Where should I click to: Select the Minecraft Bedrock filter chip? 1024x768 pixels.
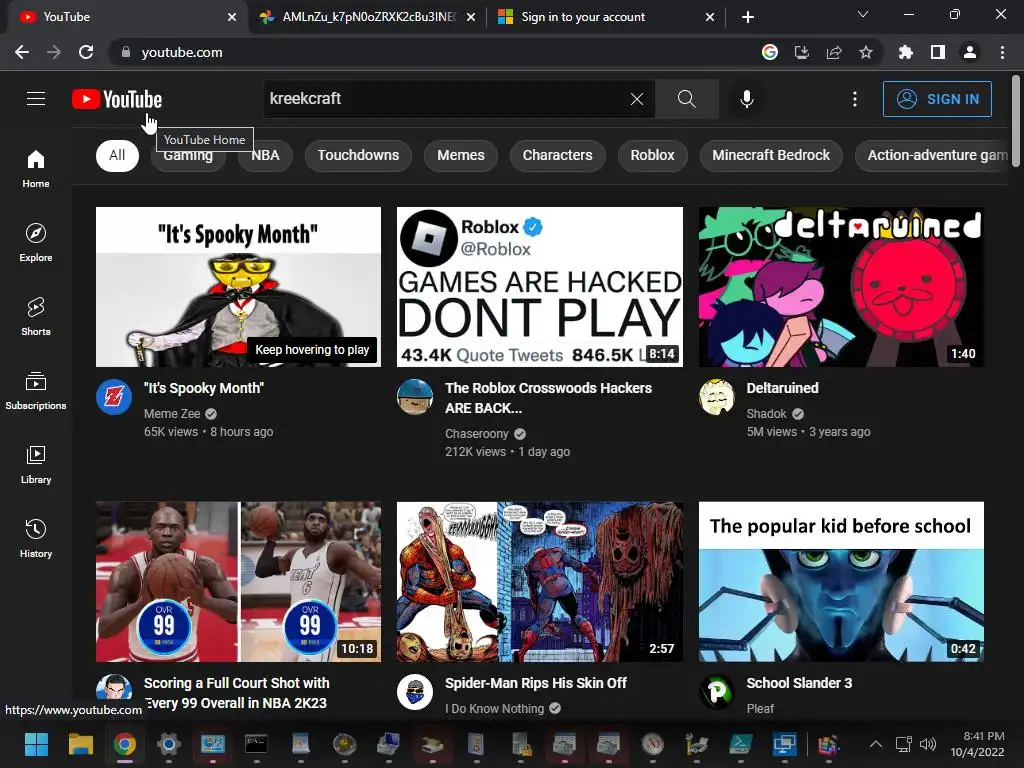[771, 155]
